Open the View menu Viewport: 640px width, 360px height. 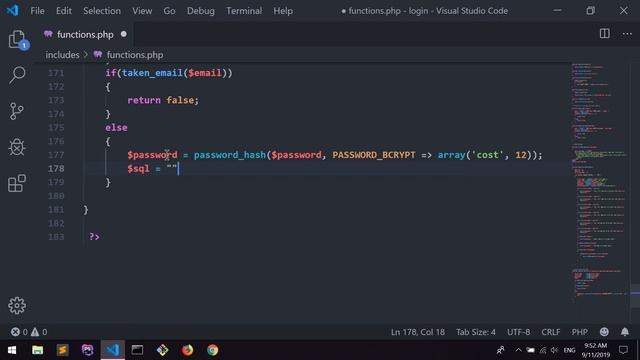[142, 11]
